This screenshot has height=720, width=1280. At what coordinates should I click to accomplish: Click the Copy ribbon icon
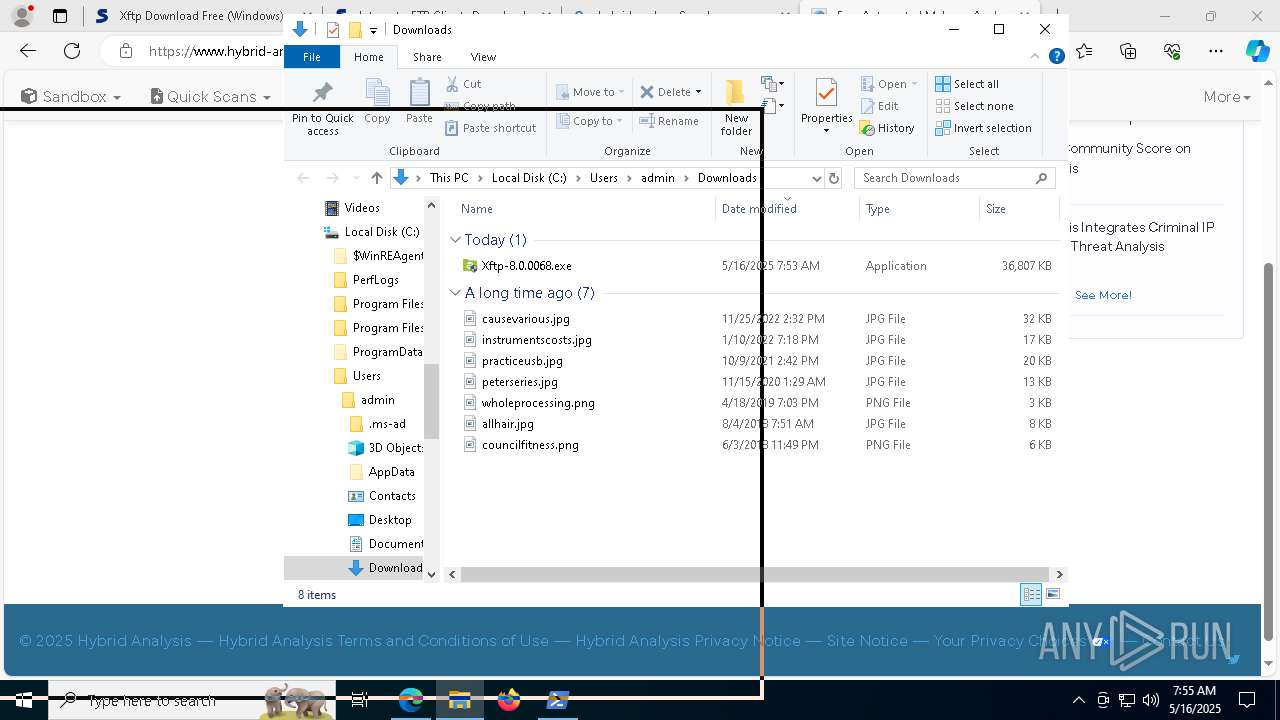[377, 101]
